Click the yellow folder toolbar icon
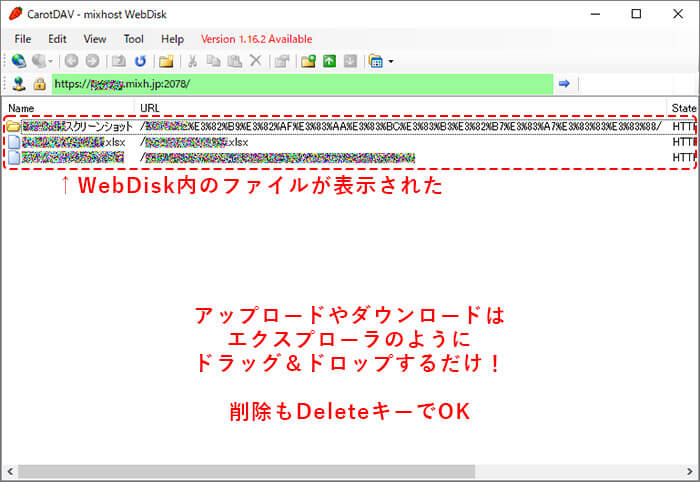 point(166,61)
